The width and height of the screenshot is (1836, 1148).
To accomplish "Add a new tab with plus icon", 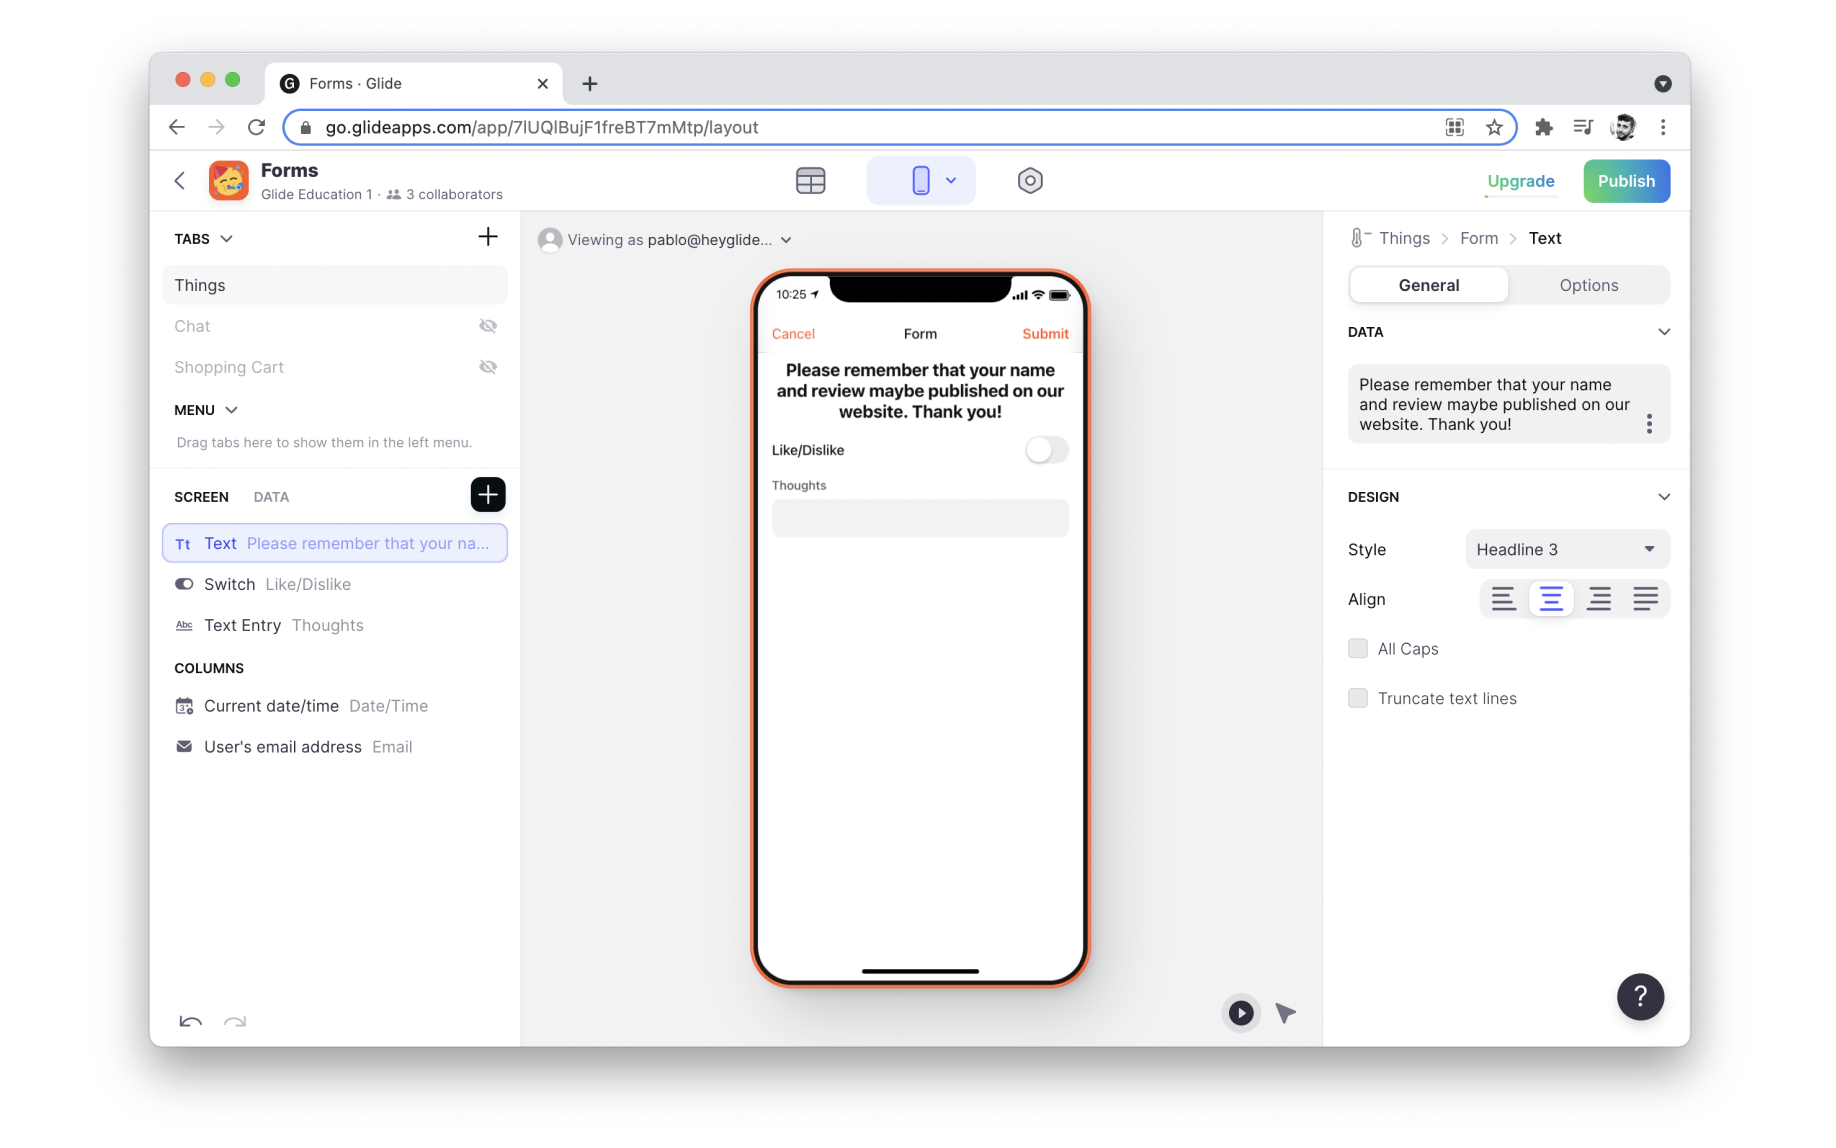I will (487, 237).
